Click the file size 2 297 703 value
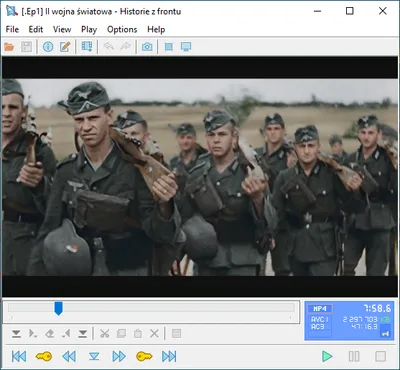400x370 pixels. [x=360, y=319]
